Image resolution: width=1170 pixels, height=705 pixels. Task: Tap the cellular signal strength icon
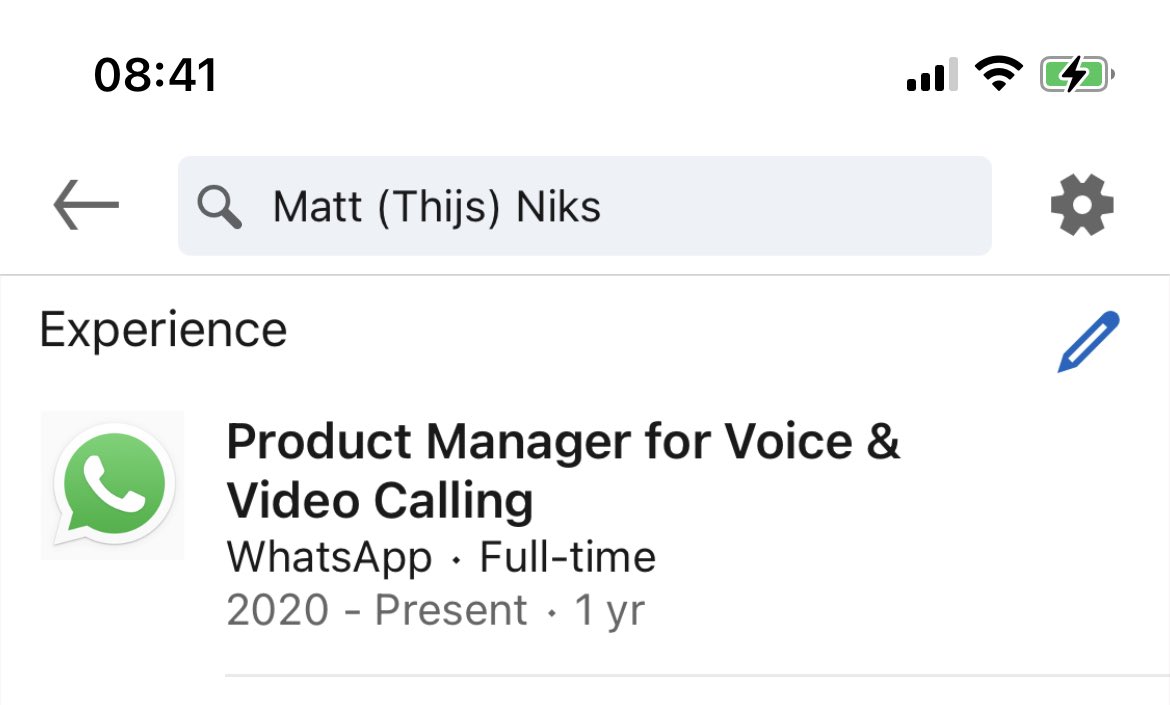931,74
